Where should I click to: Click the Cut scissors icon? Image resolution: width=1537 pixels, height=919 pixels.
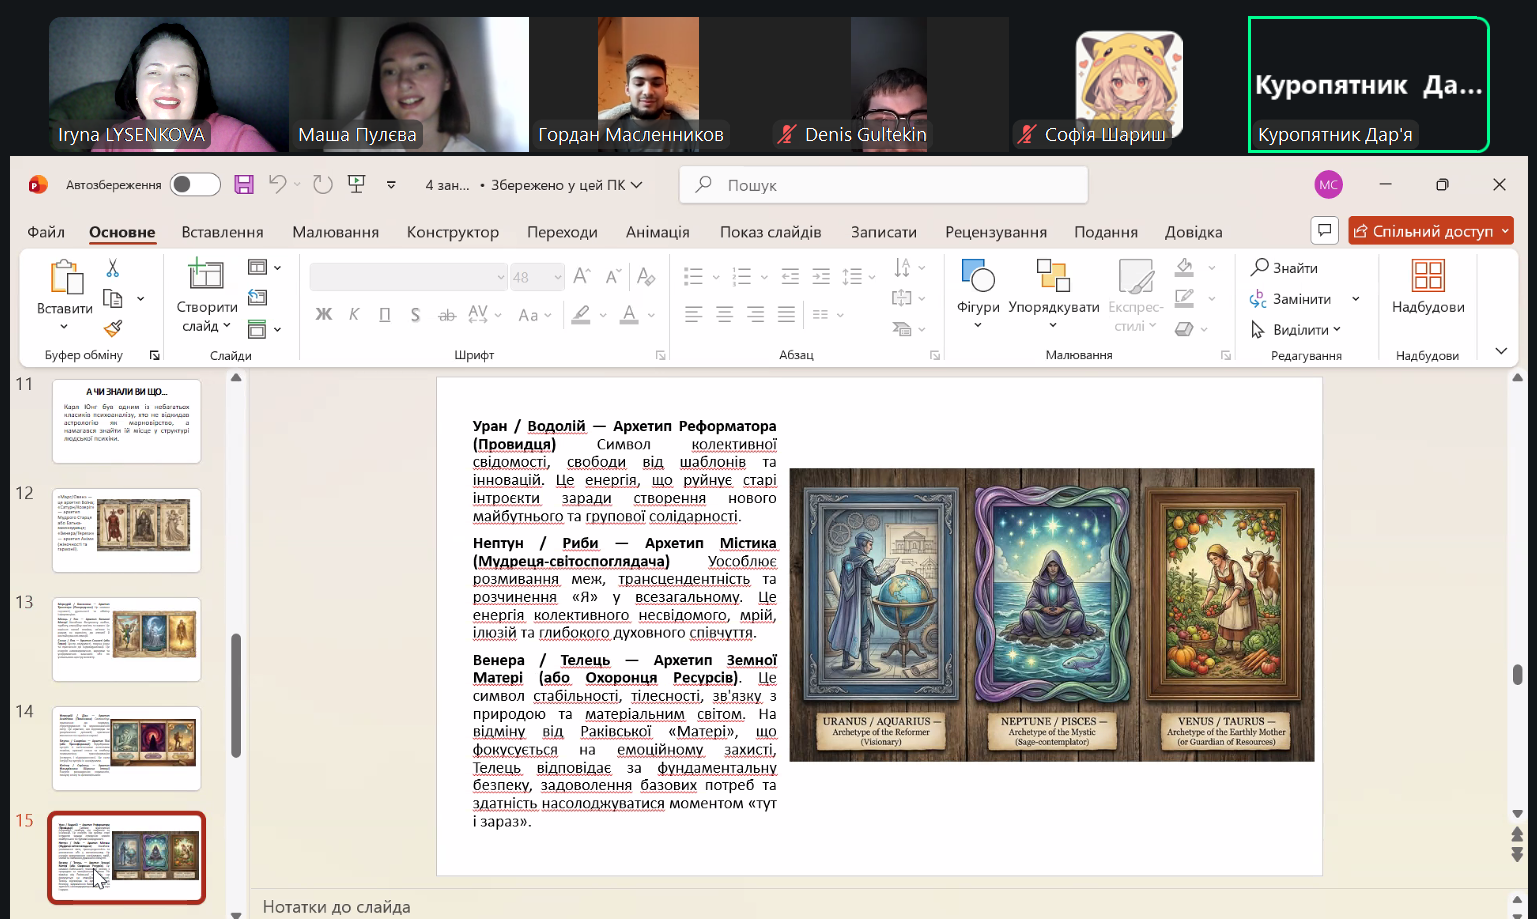[113, 268]
